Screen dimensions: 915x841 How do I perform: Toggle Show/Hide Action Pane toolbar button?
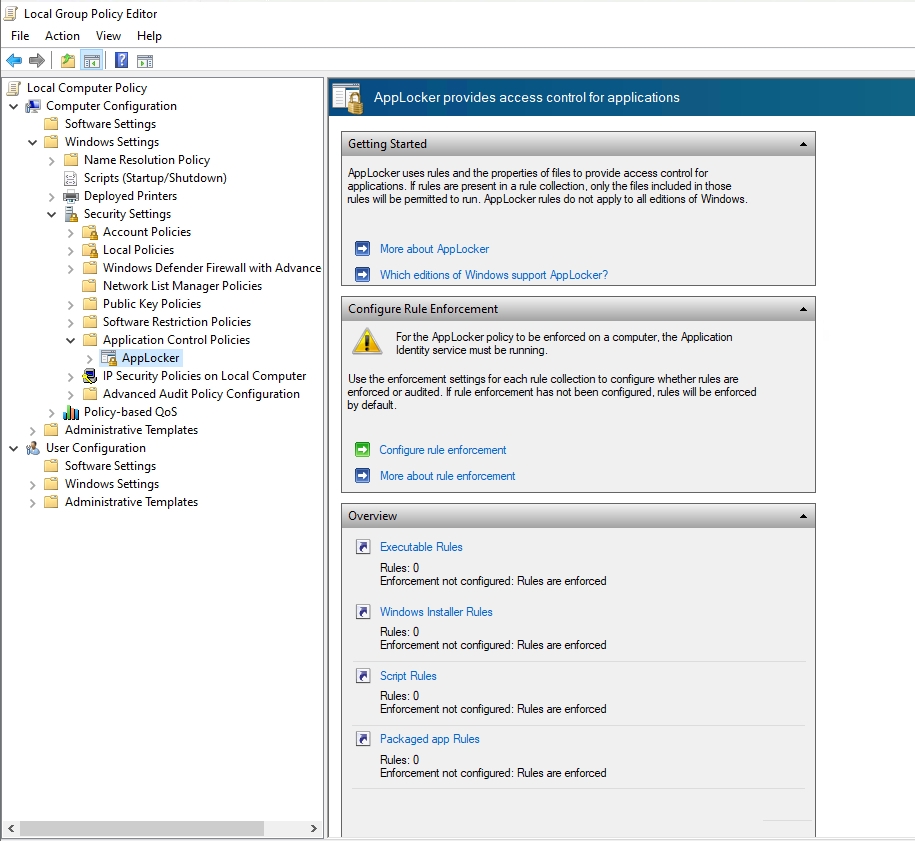click(145, 61)
